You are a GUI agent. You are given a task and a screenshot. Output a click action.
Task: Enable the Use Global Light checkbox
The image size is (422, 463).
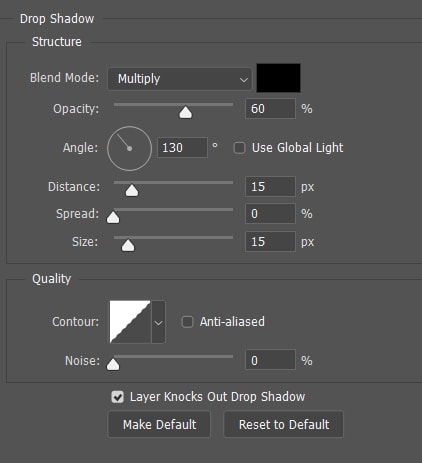[x=239, y=148]
